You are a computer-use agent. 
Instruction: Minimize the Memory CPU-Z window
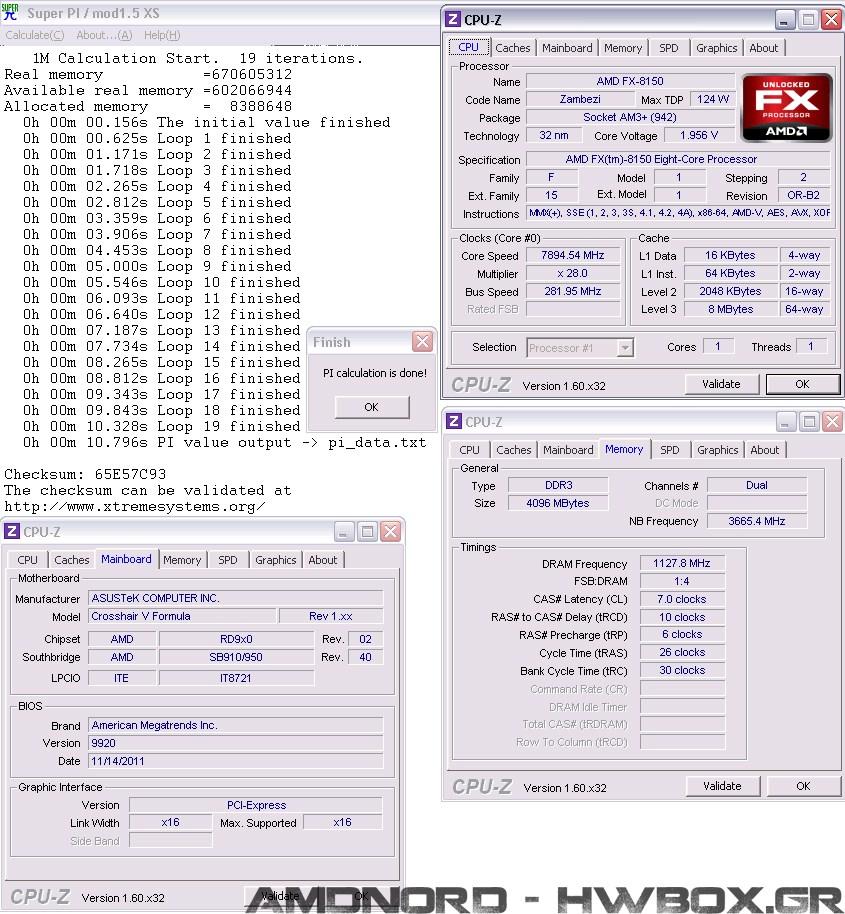coord(786,422)
